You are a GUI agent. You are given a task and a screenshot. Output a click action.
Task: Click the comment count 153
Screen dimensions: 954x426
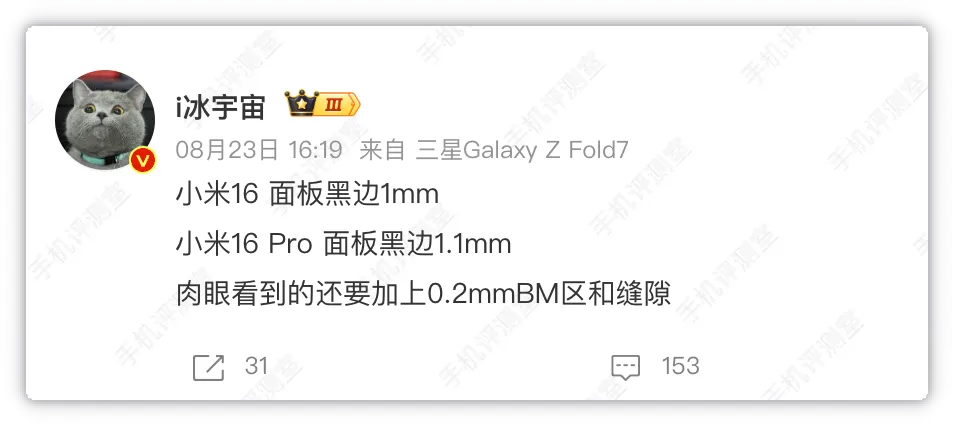coord(680,366)
